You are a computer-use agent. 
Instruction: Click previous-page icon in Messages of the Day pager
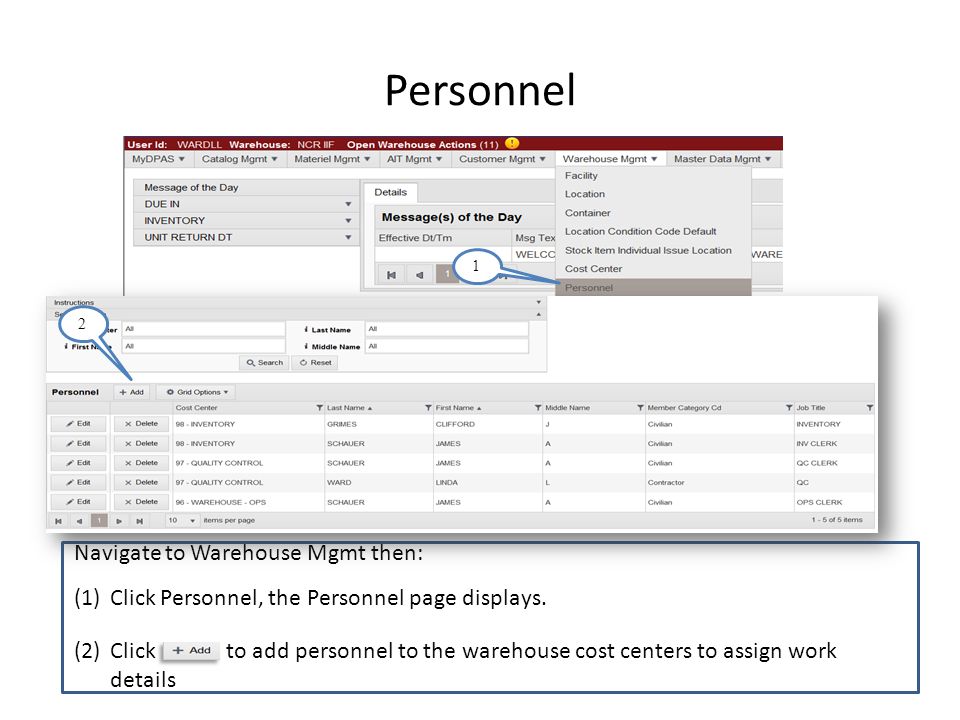419,275
